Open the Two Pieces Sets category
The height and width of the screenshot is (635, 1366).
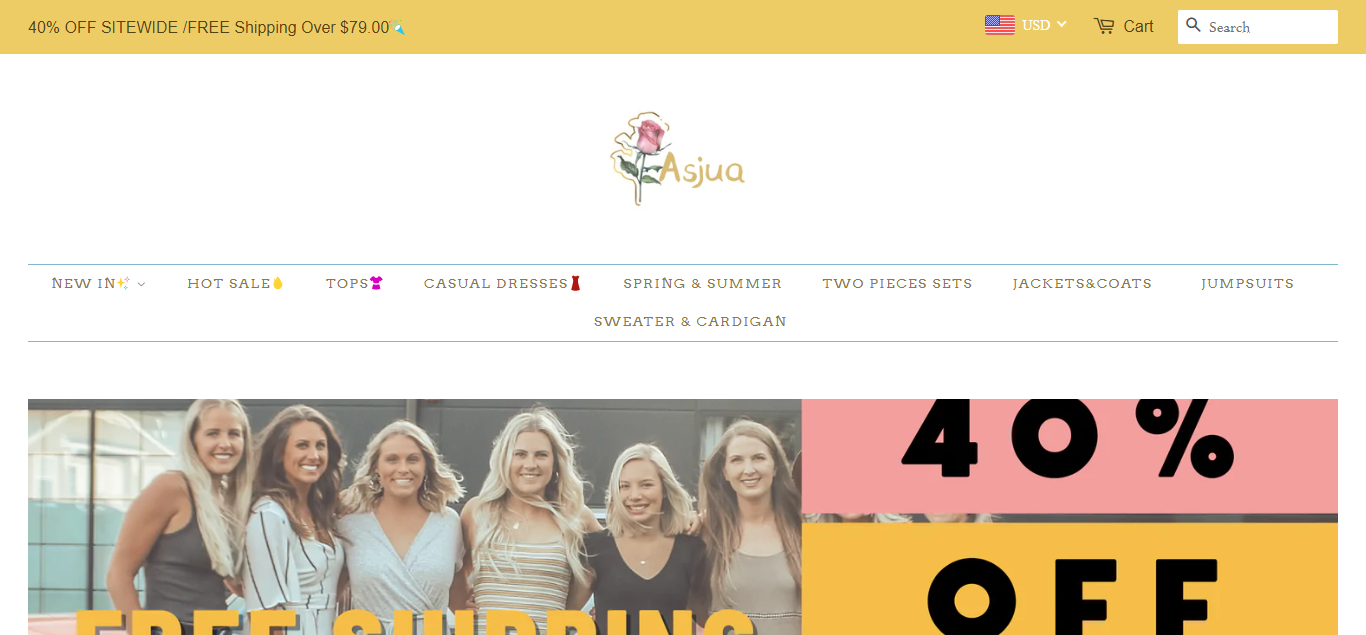click(x=897, y=284)
